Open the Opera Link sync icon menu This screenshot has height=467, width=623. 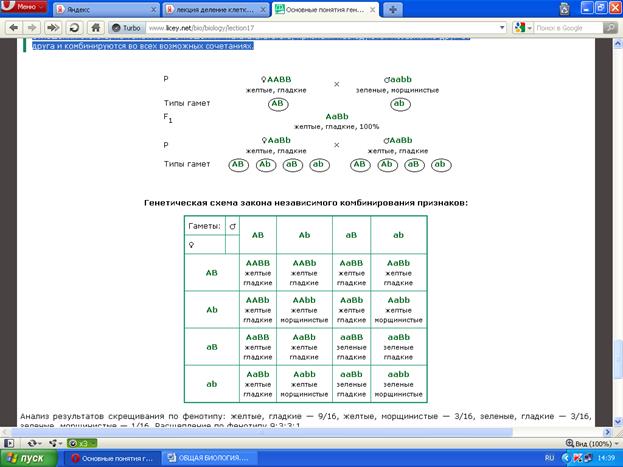pyautogui.click(x=34, y=443)
